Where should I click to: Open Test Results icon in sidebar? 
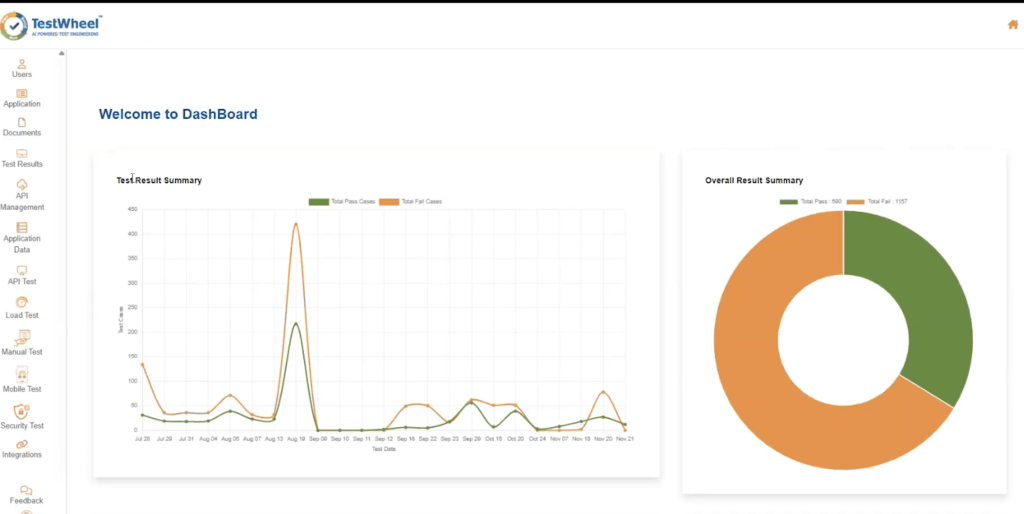22,153
